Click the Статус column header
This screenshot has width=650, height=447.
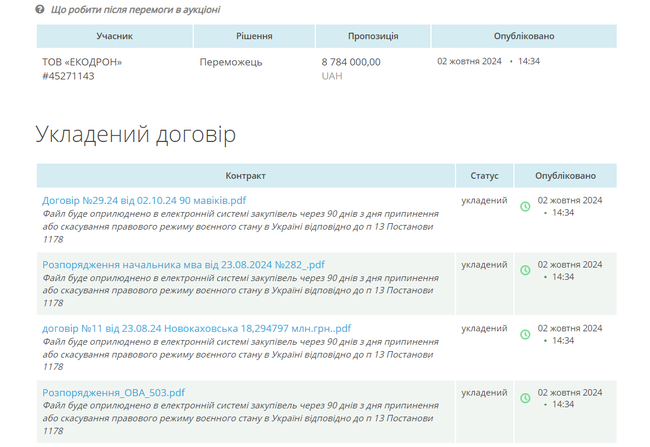click(x=484, y=175)
